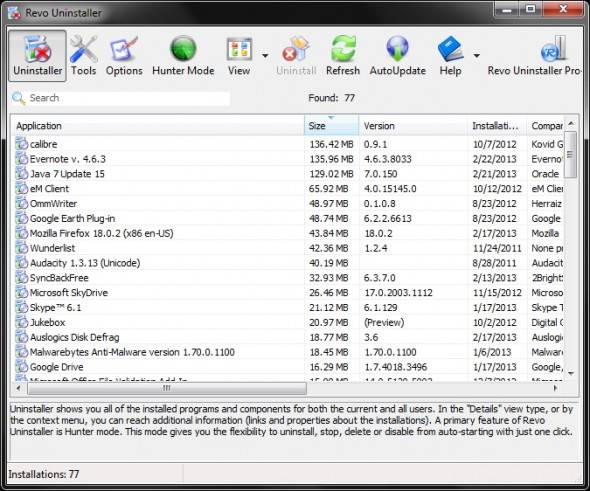Open the Uninstaller toolbar section

click(x=37, y=56)
